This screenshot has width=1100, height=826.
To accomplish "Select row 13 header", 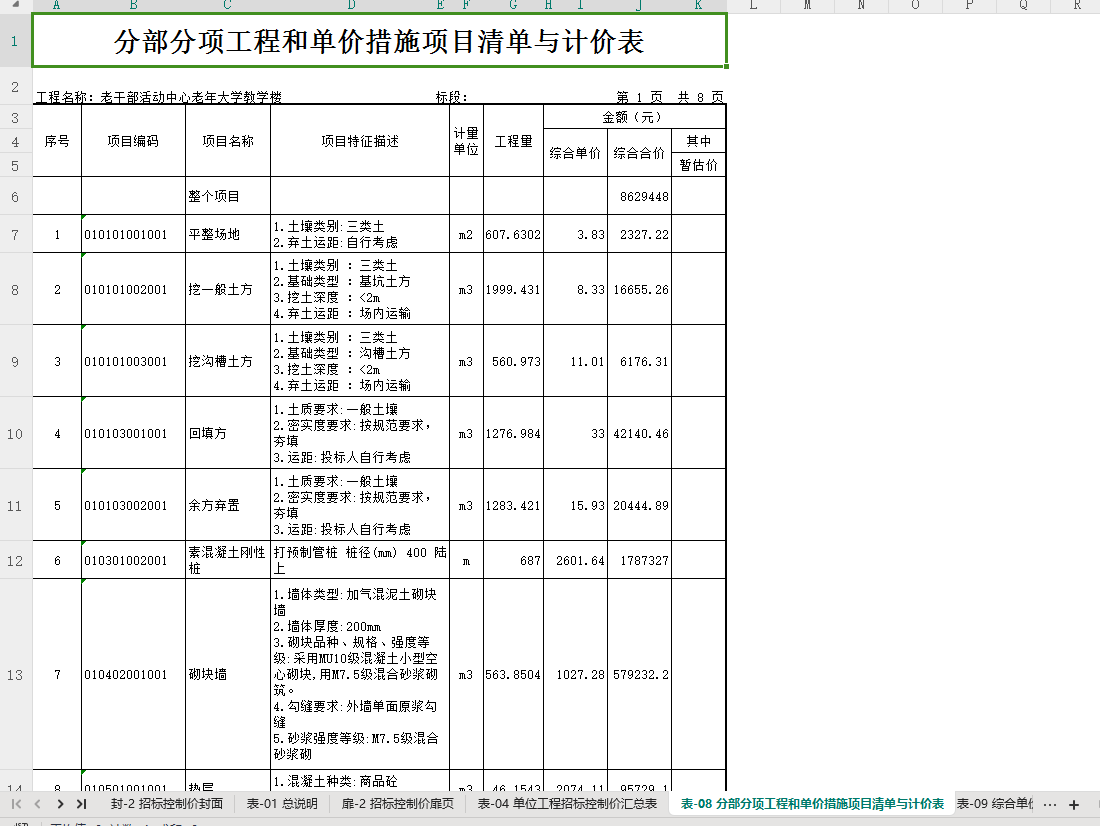I will [x=15, y=674].
